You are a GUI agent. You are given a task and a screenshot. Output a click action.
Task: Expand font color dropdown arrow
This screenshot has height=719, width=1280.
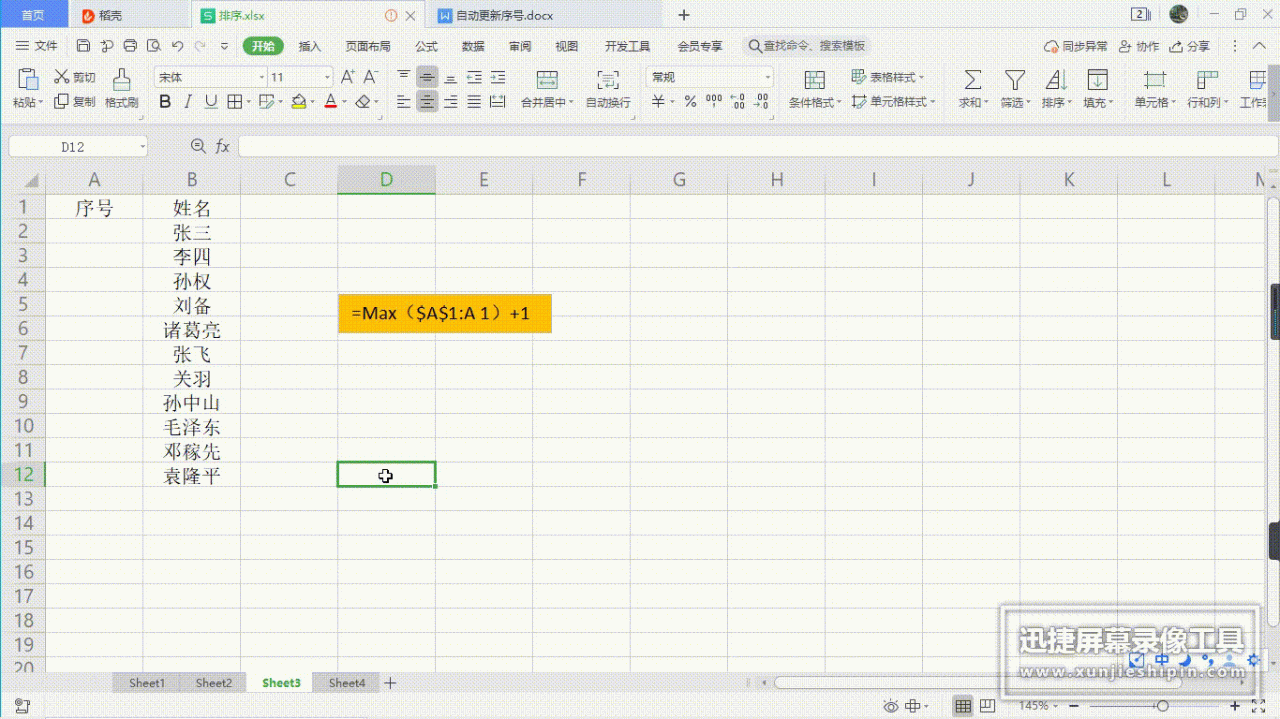click(344, 102)
